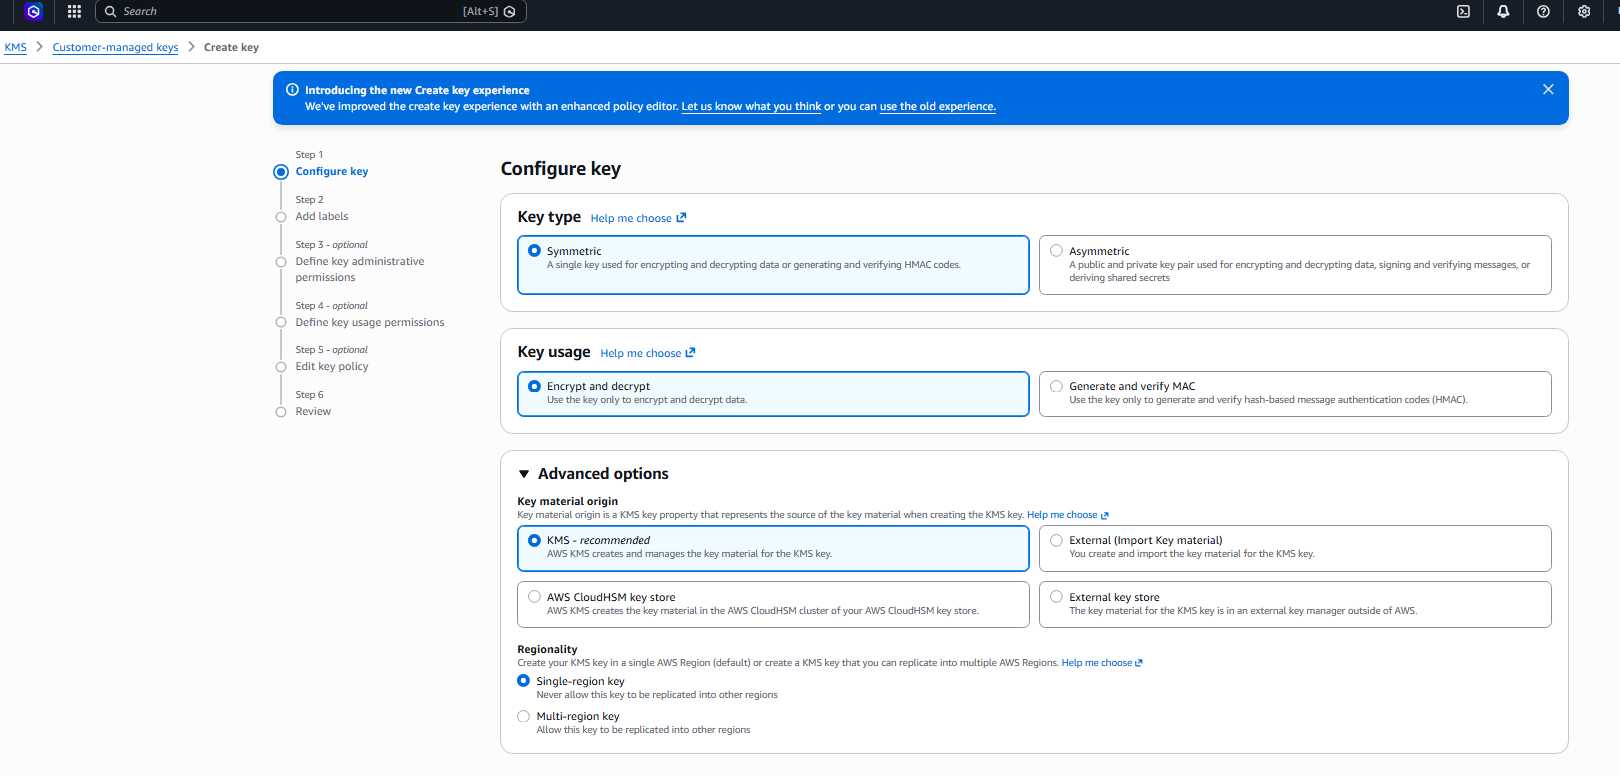
Task: Choose the Multi-region key option
Action: click(x=523, y=716)
